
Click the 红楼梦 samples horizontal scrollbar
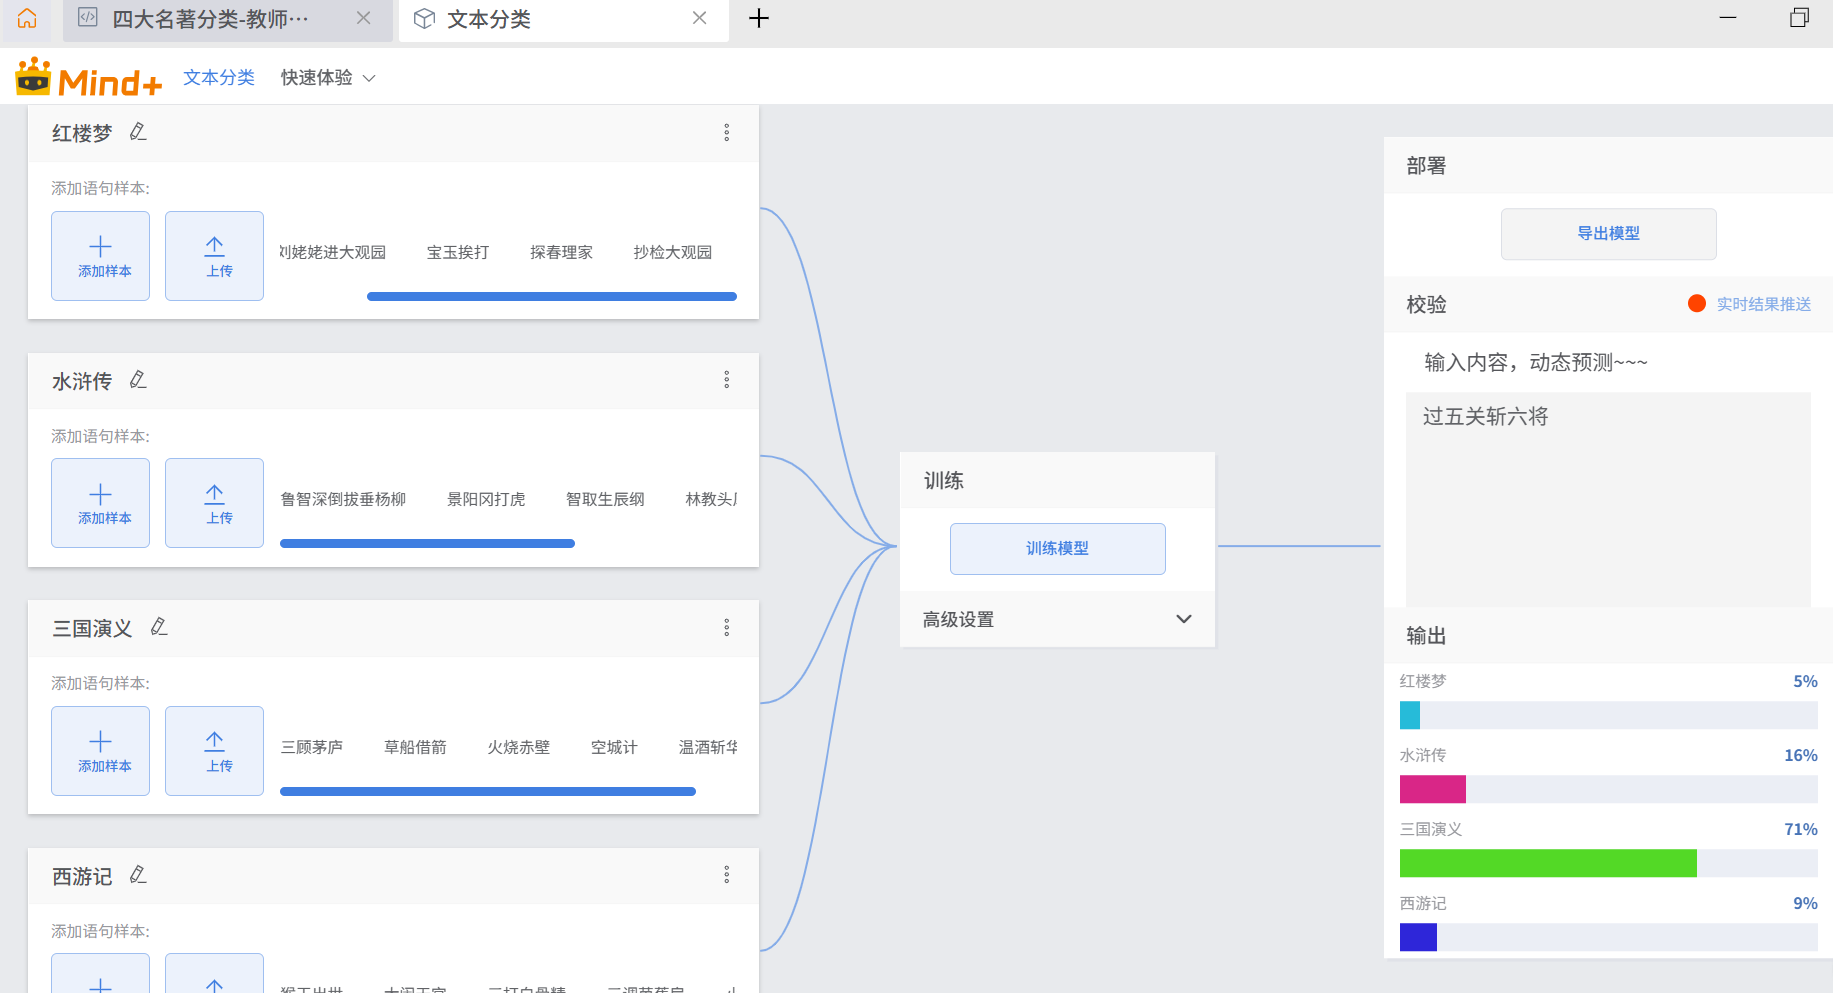[x=551, y=297]
